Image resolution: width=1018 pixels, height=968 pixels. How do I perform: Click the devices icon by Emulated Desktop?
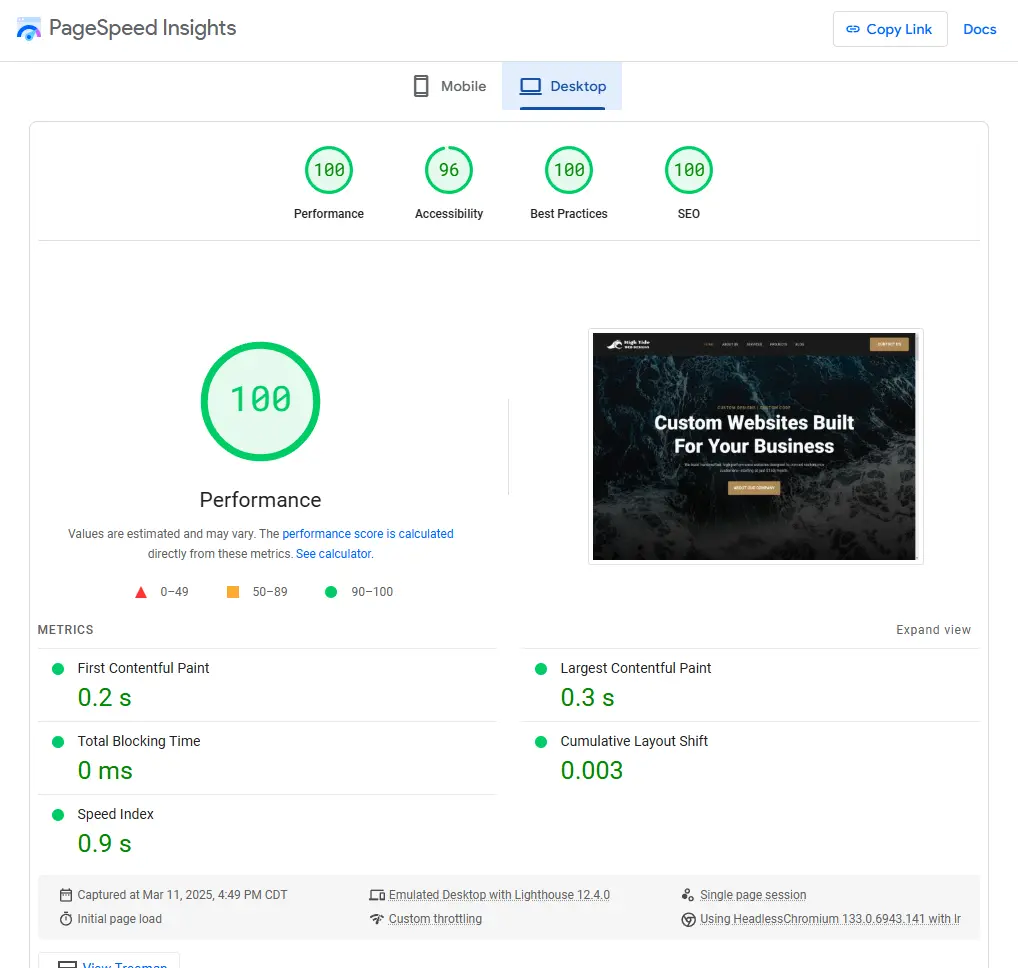[x=377, y=895]
